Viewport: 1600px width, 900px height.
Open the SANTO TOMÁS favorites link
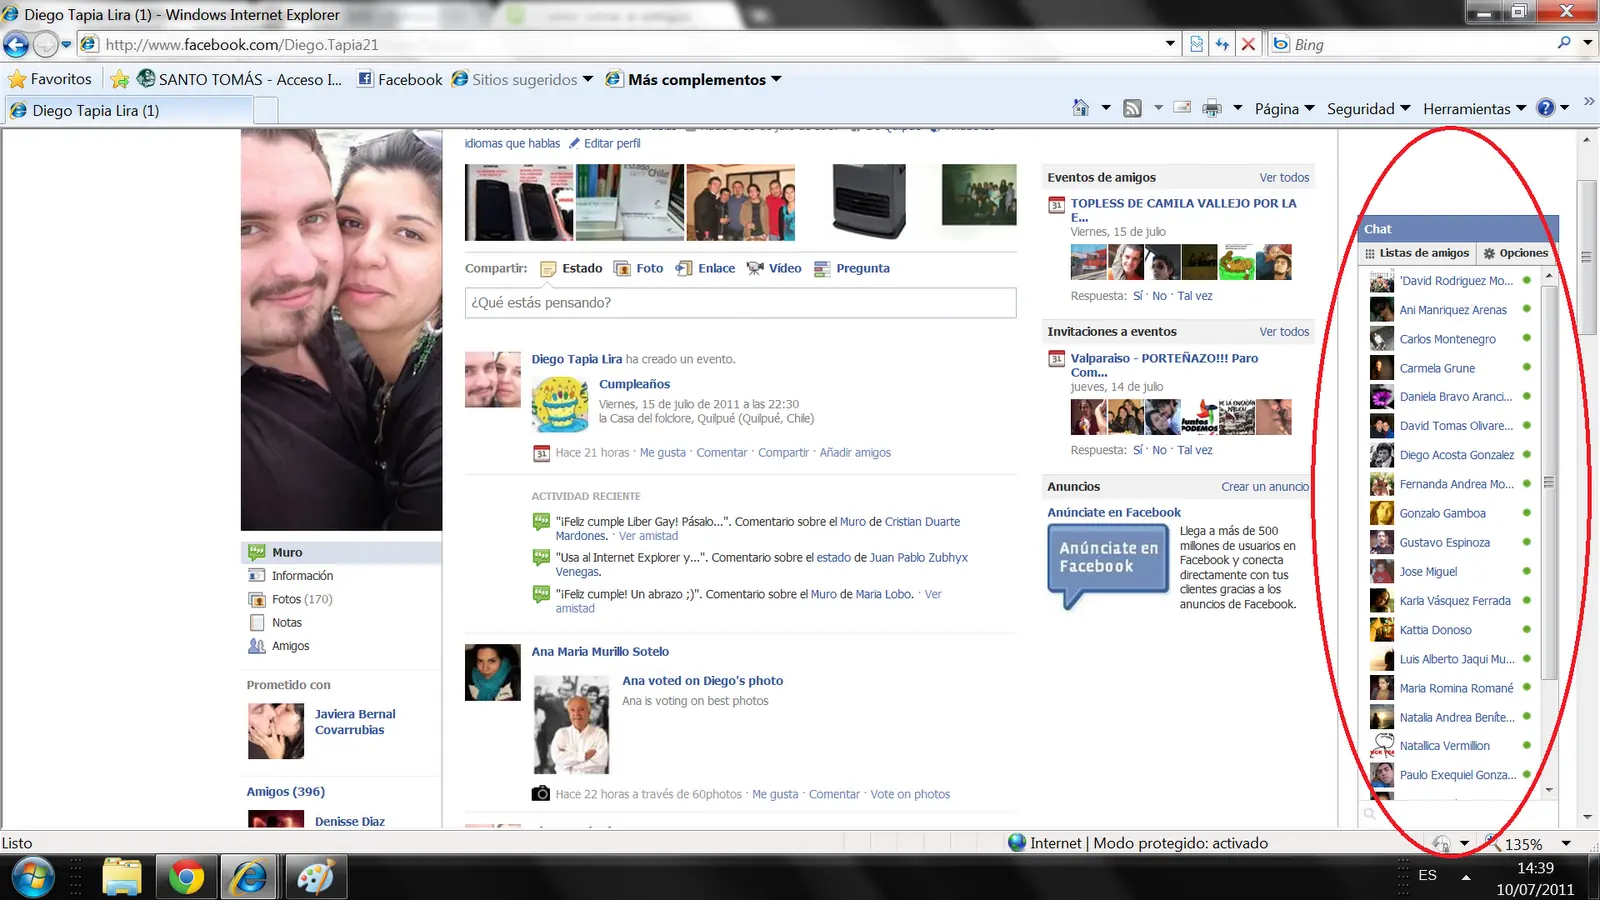pyautogui.click(x=240, y=79)
